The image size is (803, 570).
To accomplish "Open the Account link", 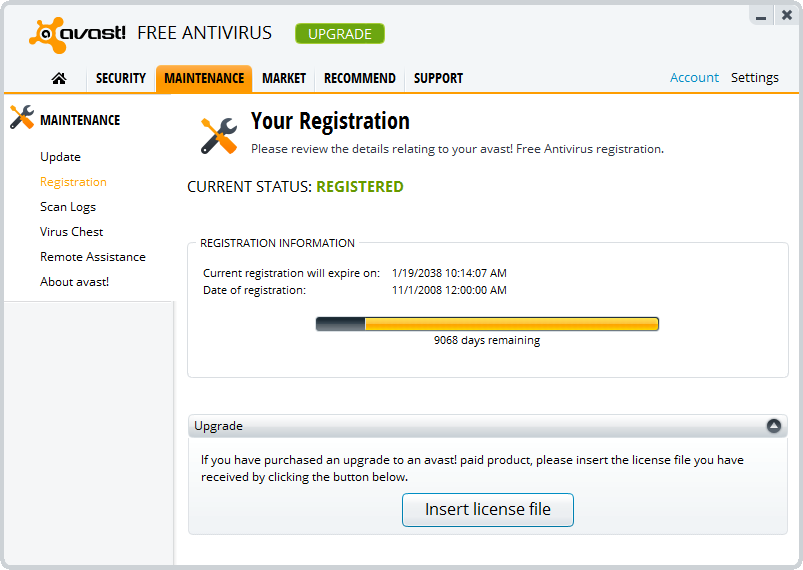I will pos(694,78).
